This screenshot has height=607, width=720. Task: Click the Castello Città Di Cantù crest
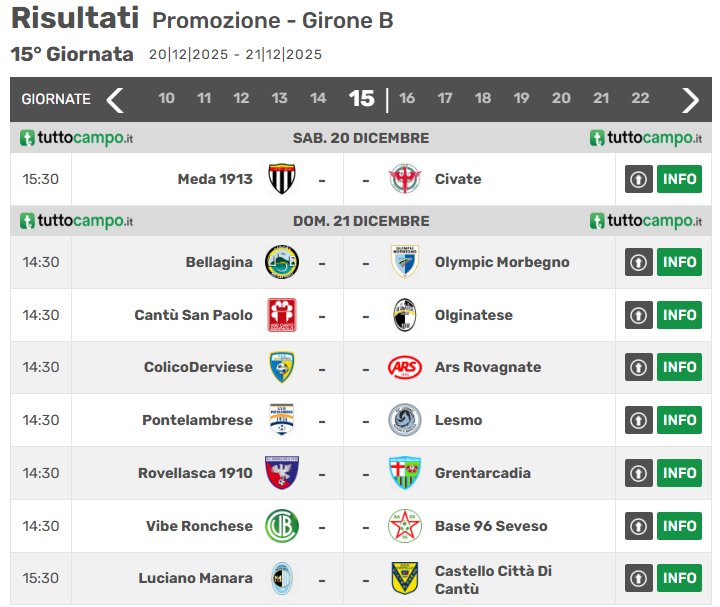(x=404, y=578)
